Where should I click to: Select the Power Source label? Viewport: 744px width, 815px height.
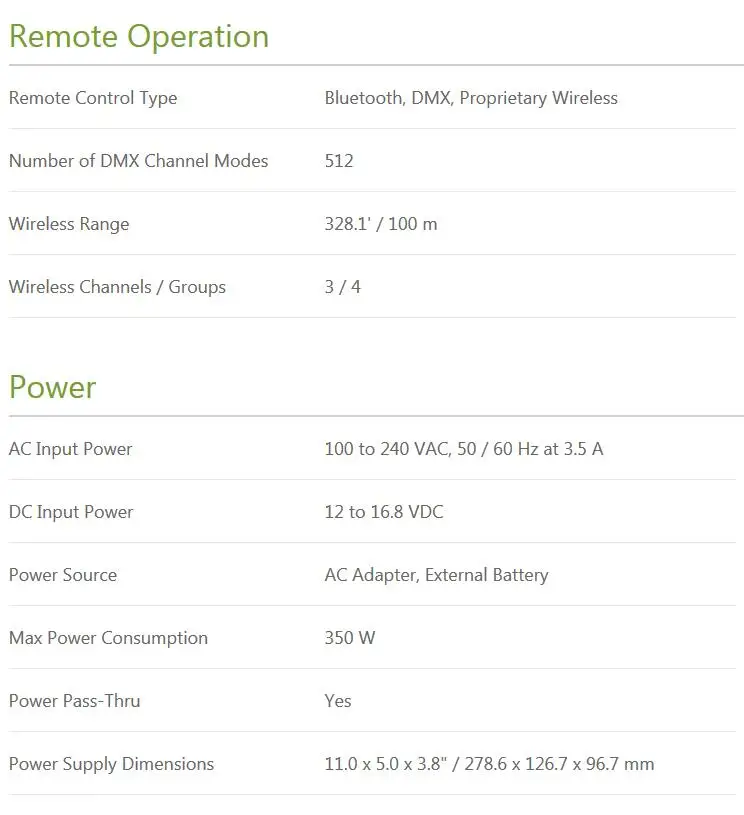coord(63,575)
